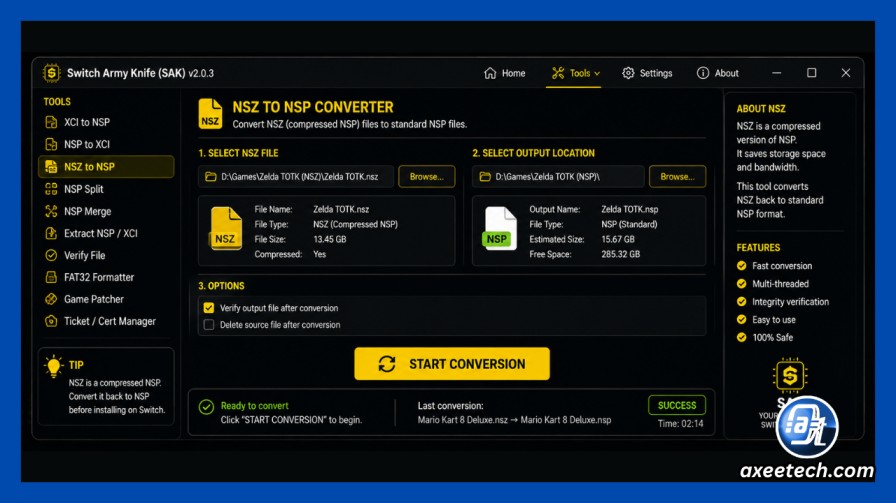Click Output Name value Zelda TOTK.nsp
Image resolution: width=896 pixels, height=503 pixels.
(x=630, y=209)
